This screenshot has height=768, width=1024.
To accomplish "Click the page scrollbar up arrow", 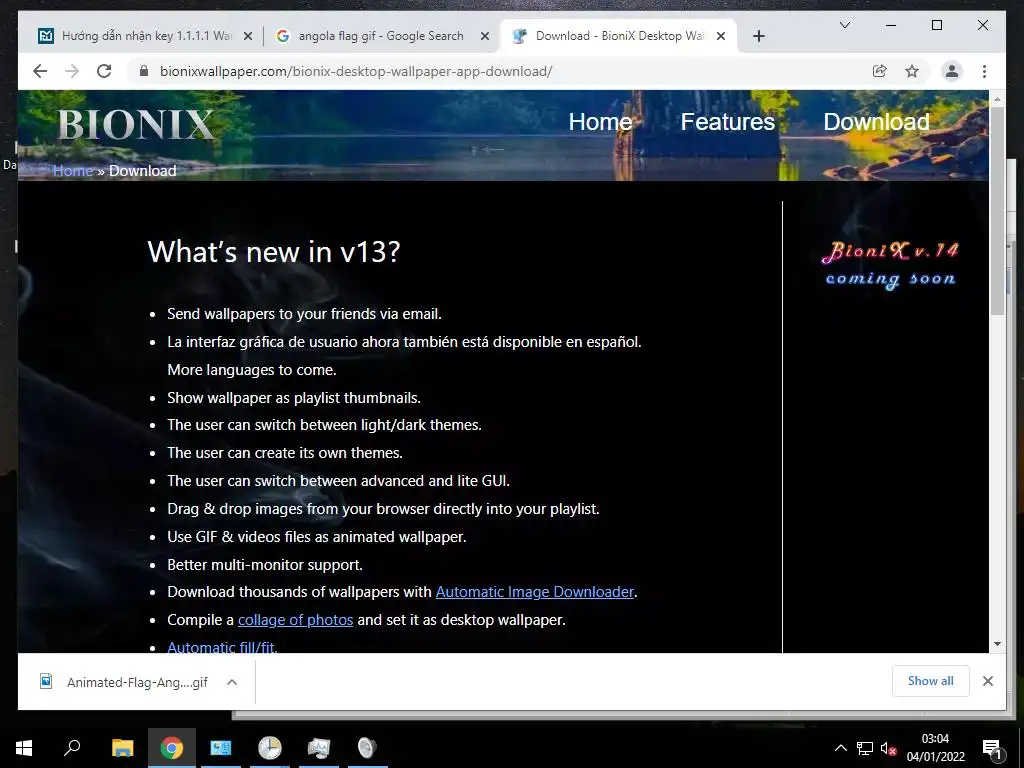I will tap(997, 98).
